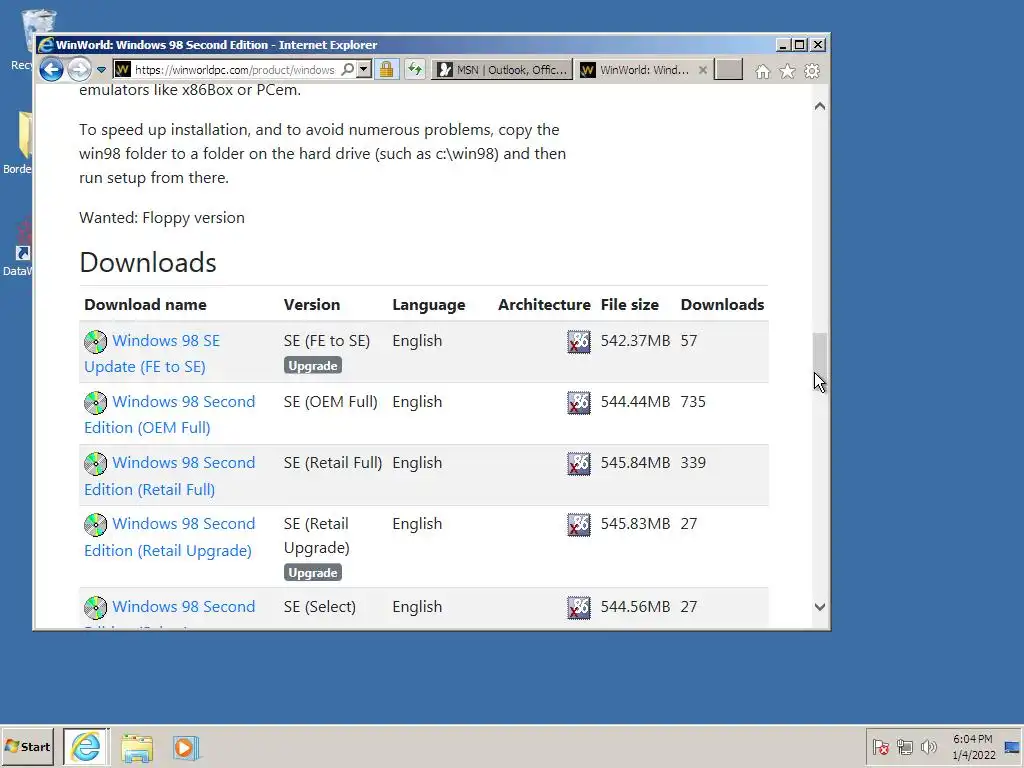Click the CD icon beside OEM Full row

point(95,403)
